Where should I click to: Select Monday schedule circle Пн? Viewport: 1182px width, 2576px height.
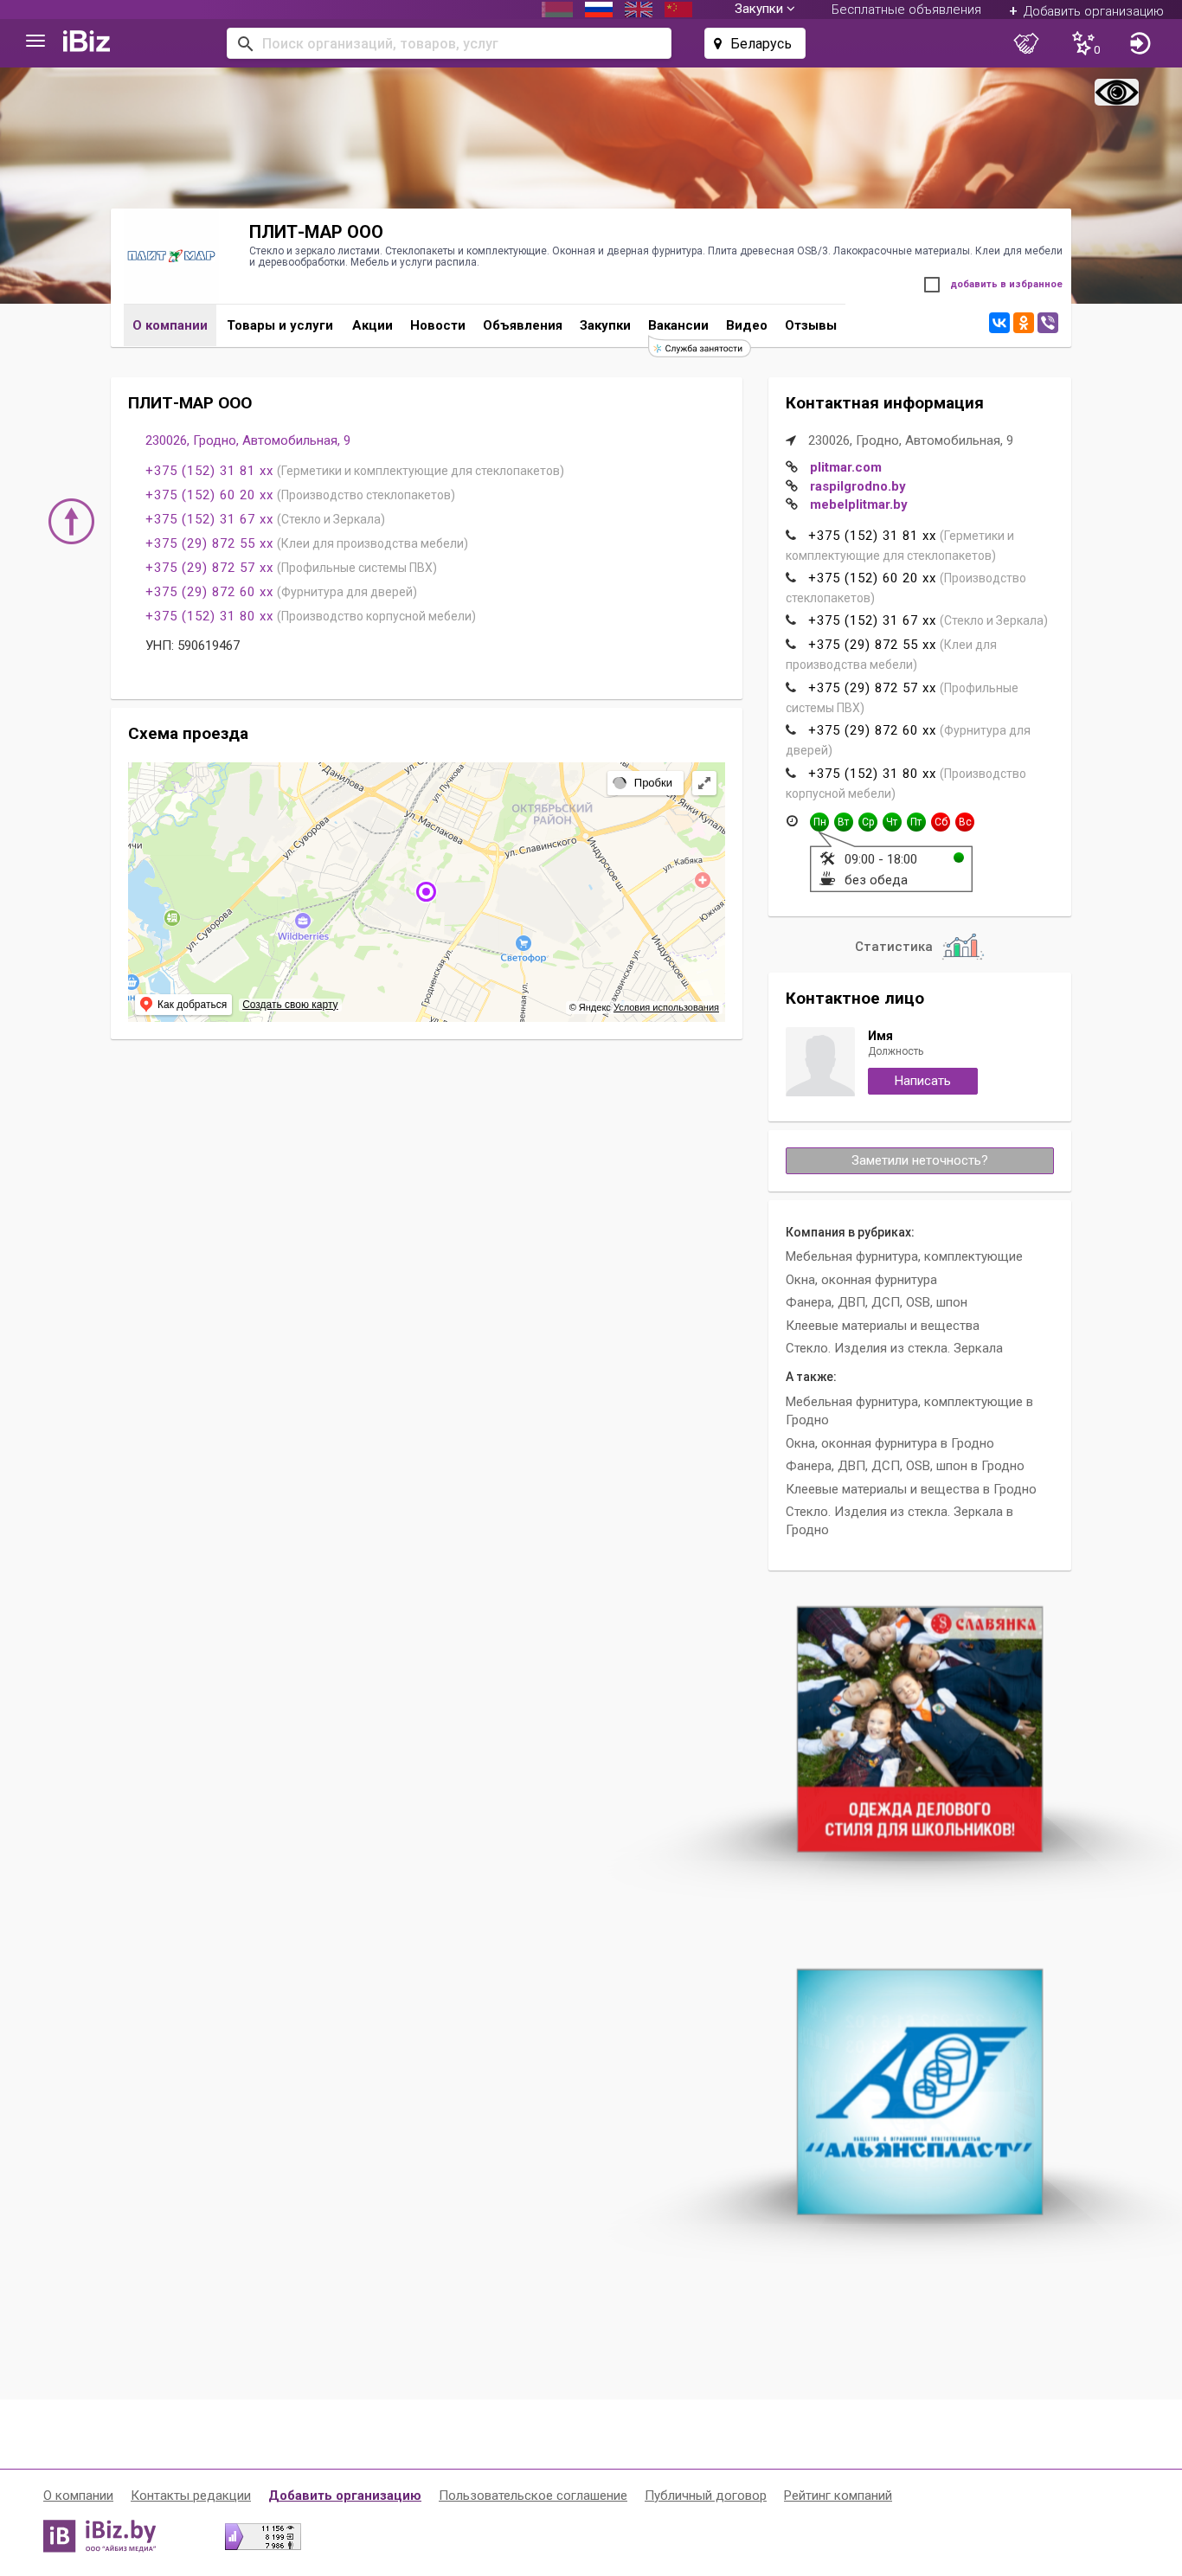[x=819, y=822]
